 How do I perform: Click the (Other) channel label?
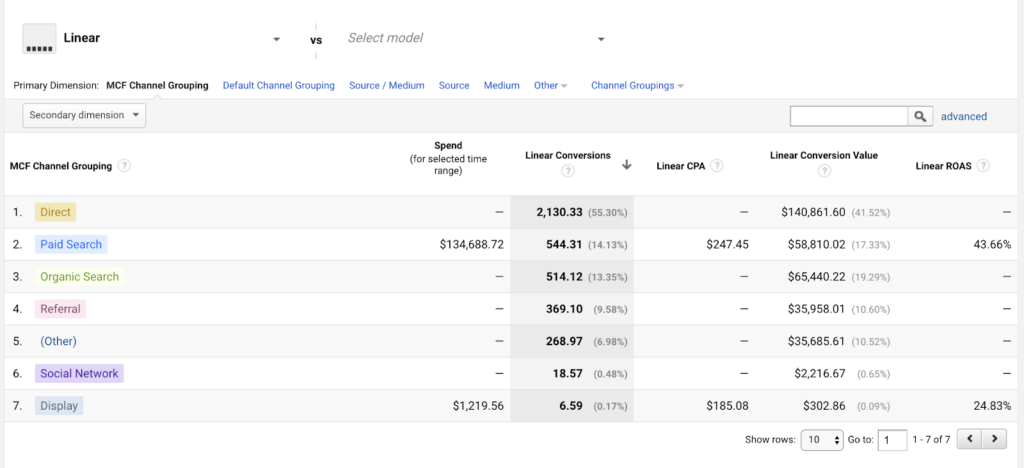coord(58,341)
